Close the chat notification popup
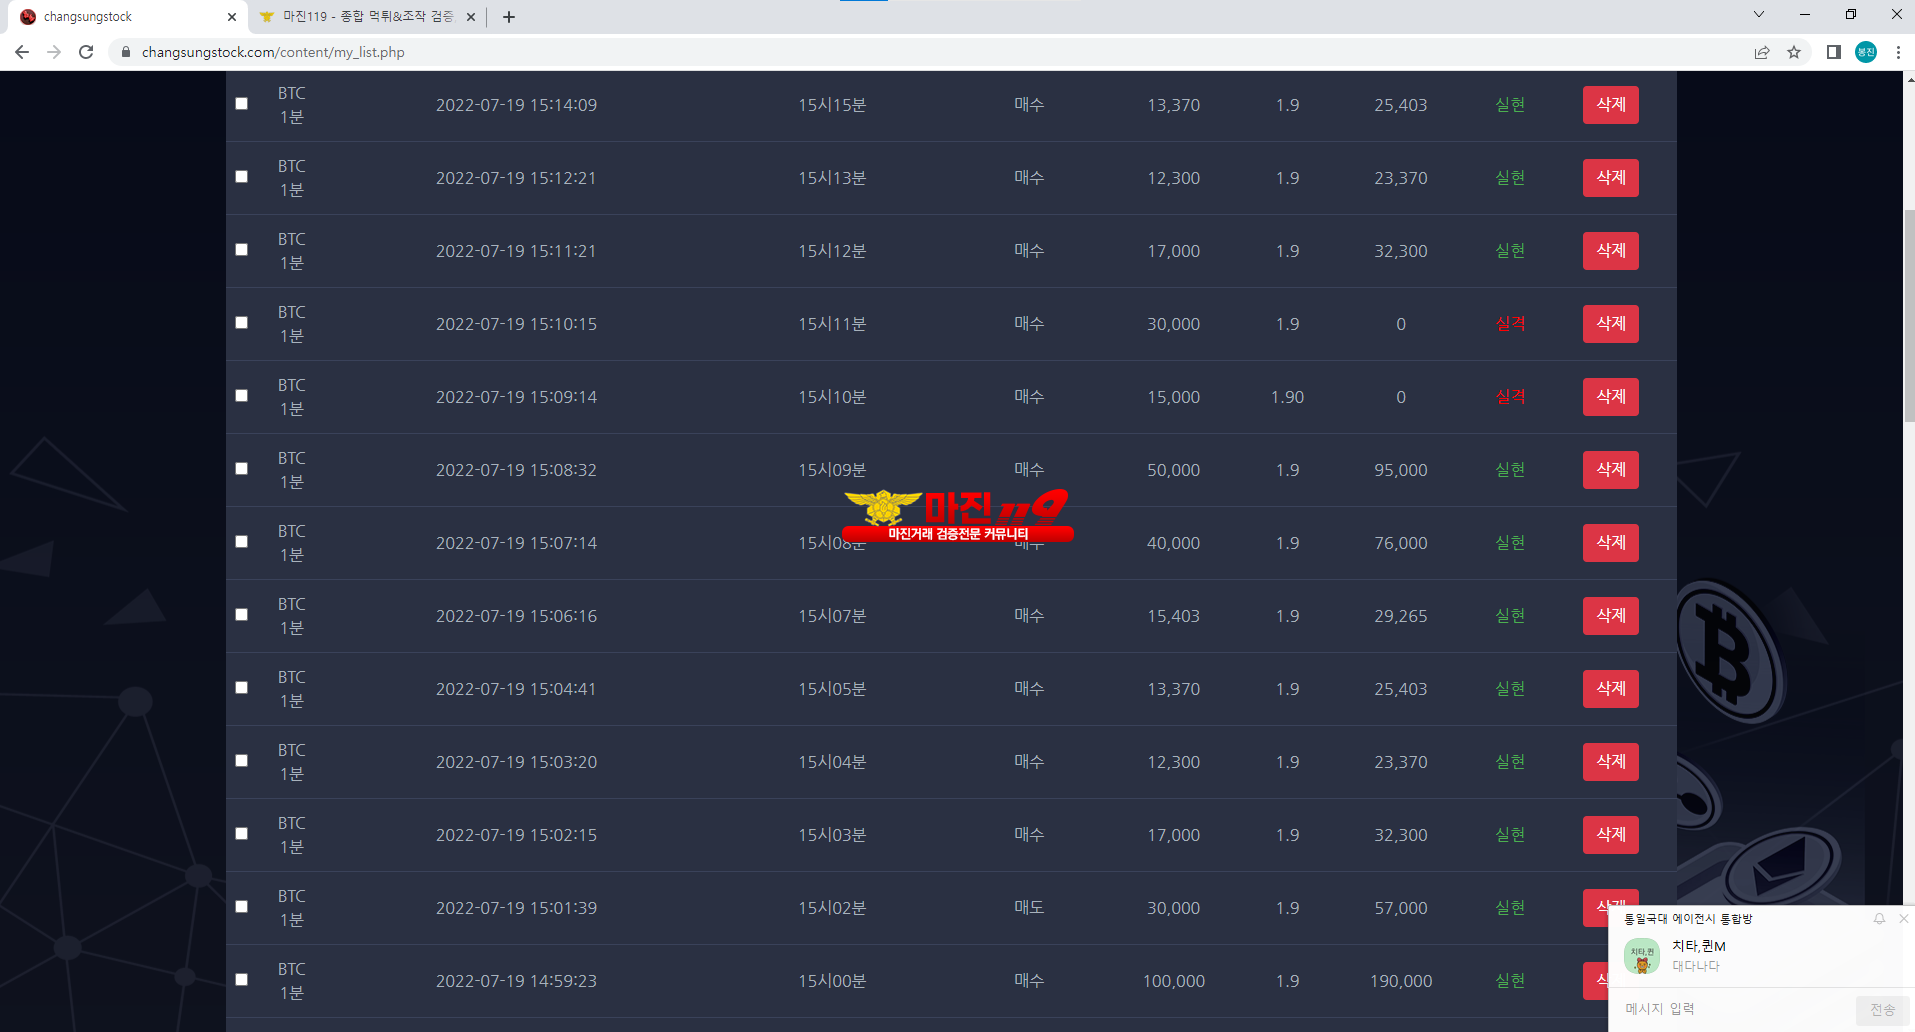This screenshot has width=1915, height=1032. click(1903, 918)
